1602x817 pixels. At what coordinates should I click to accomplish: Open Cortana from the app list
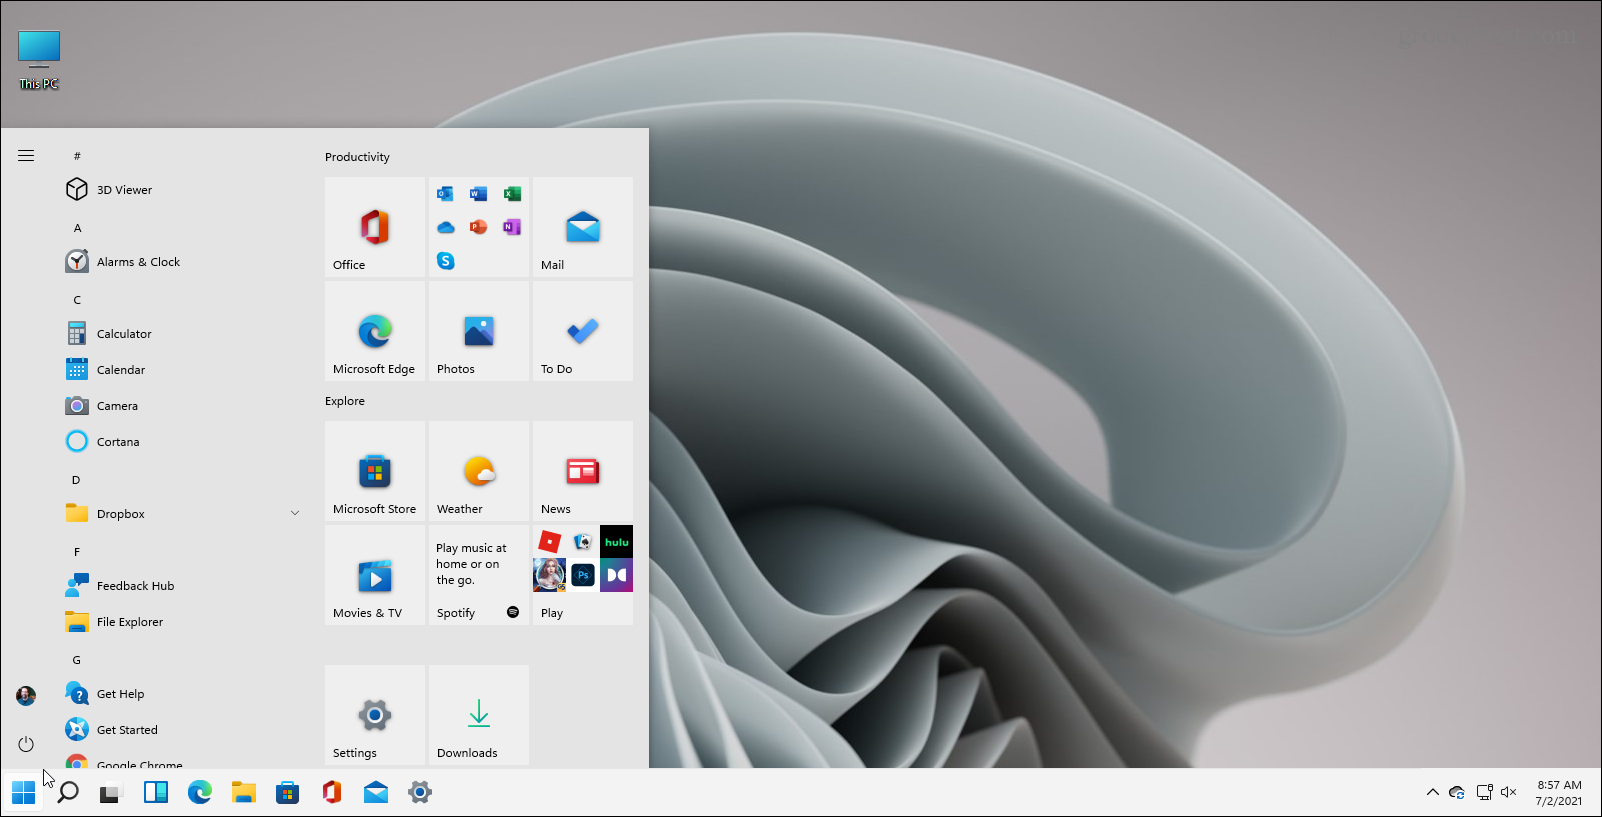coord(183,442)
